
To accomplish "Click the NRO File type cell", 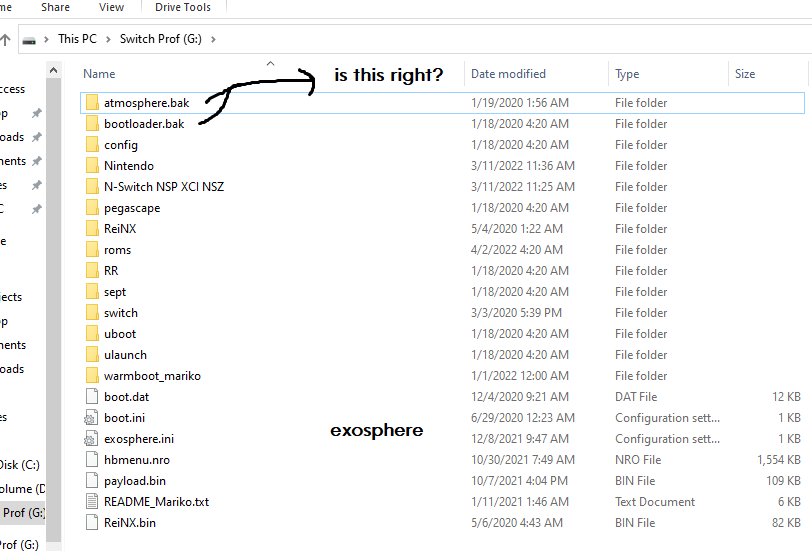I will [x=638, y=460].
